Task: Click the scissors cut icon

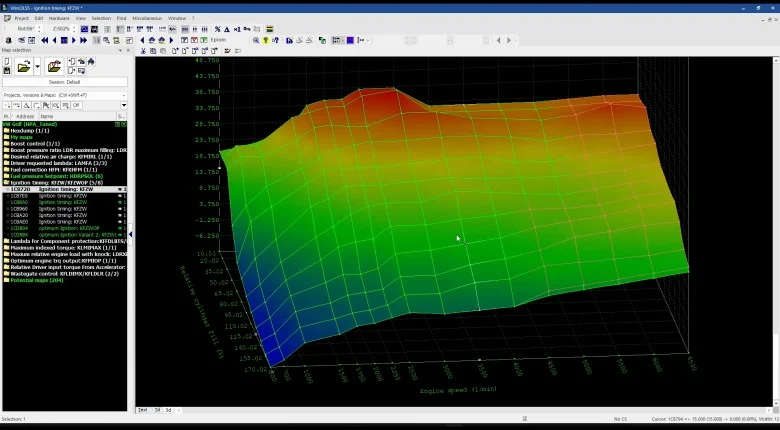Action: coord(143,51)
